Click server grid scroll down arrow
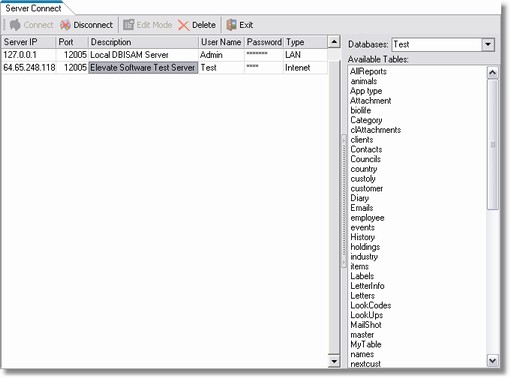Image resolution: width=510 pixels, height=378 pixels. tap(334, 361)
